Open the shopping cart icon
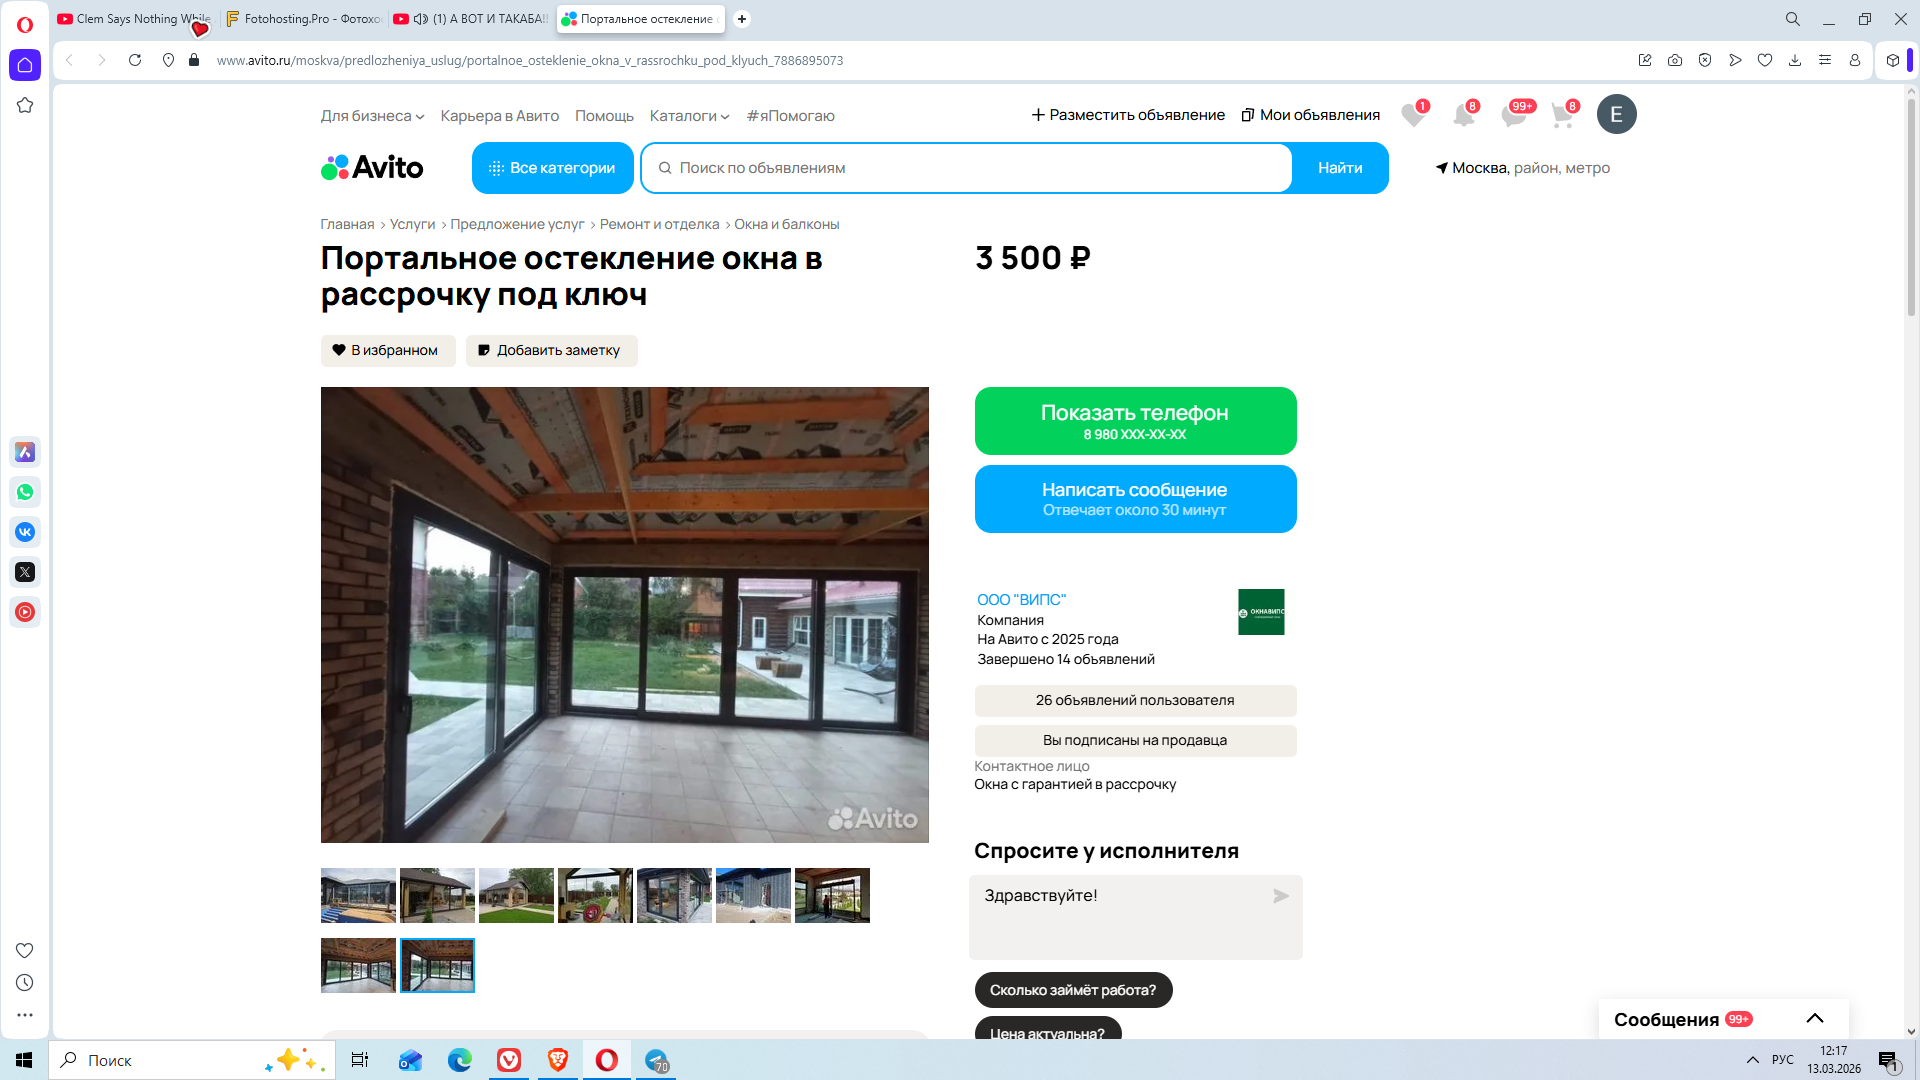Screen dimensions: 1920x1080 pyautogui.click(x=1562, y=116)
